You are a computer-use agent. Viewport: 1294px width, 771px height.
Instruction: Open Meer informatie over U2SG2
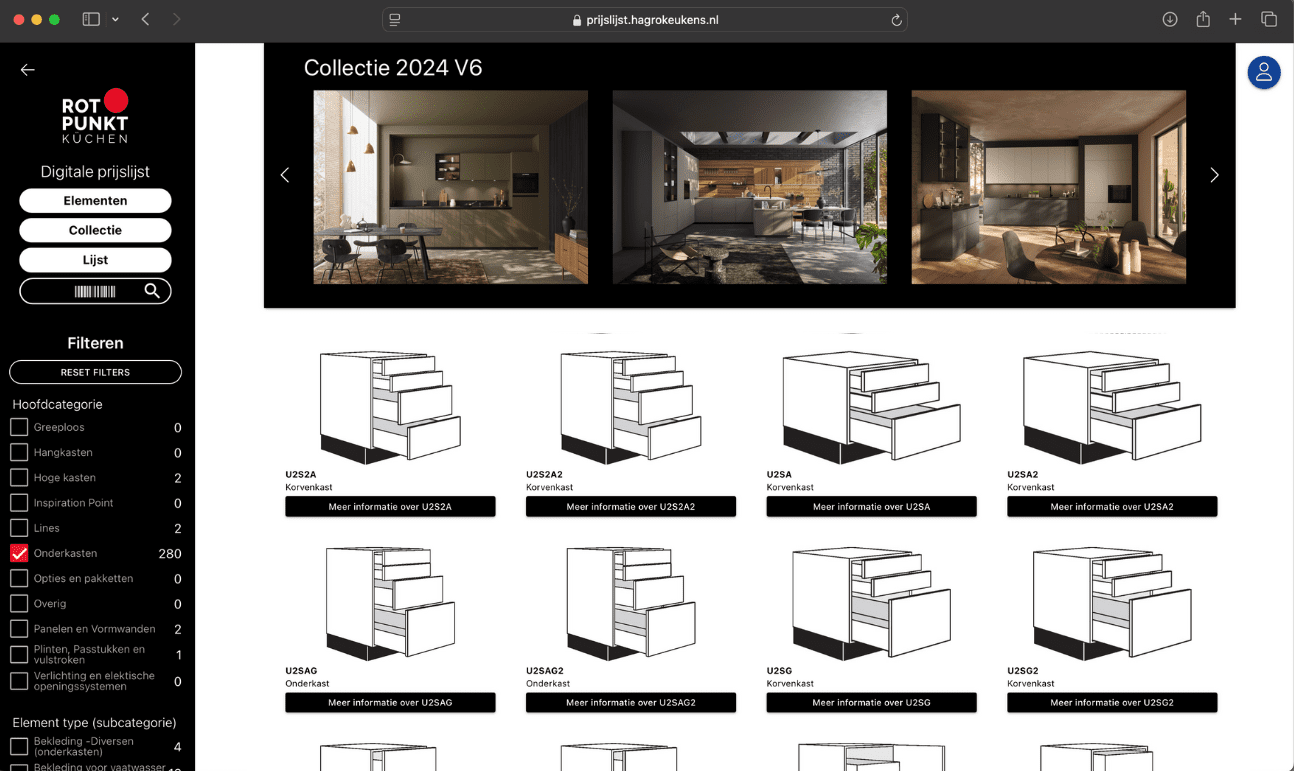1112,703
